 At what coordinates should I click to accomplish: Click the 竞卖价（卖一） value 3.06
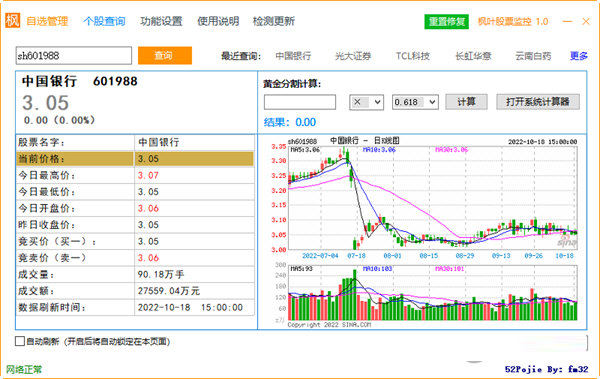click(x=148, y=258)
